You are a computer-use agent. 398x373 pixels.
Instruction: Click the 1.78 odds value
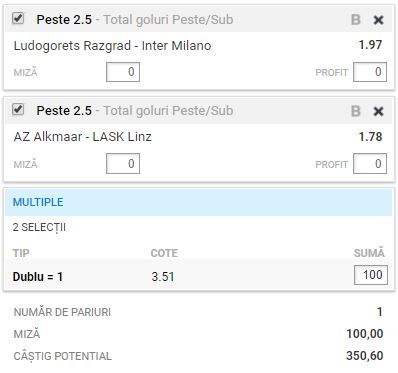370,137
